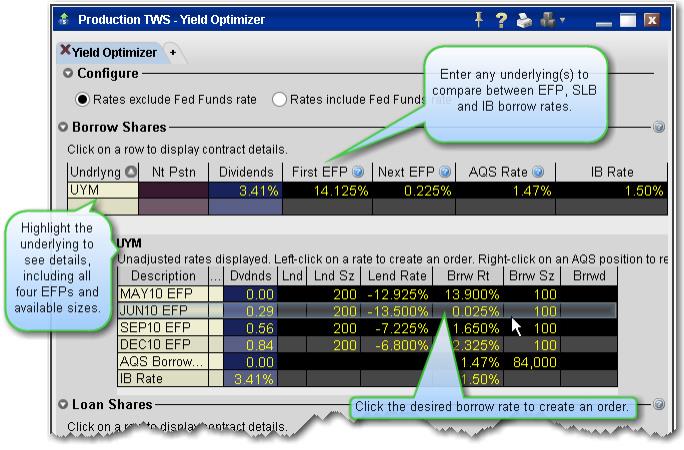This screenshot has width=684, height=450.
Task: Select the UYM underlying row cell
Action: [x=90, y=190]
